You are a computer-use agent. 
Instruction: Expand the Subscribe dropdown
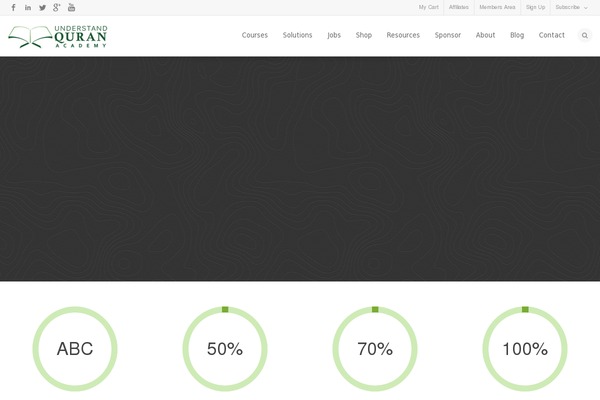(571, 7)
